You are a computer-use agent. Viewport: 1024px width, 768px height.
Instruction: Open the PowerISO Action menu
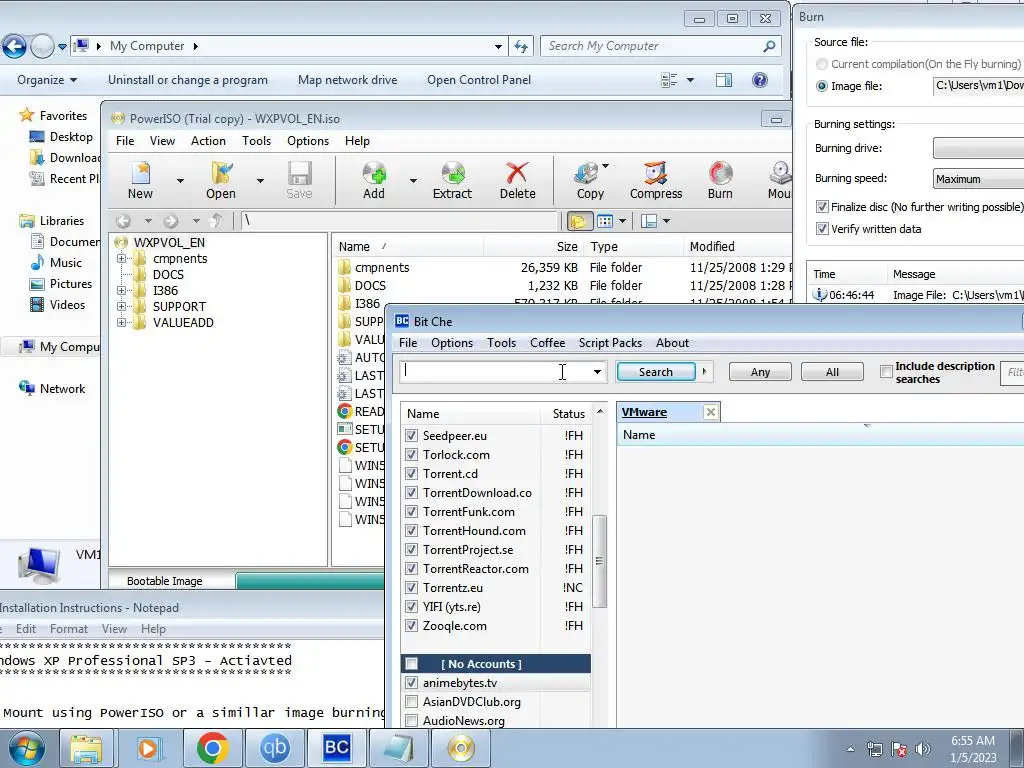(208, 141)
